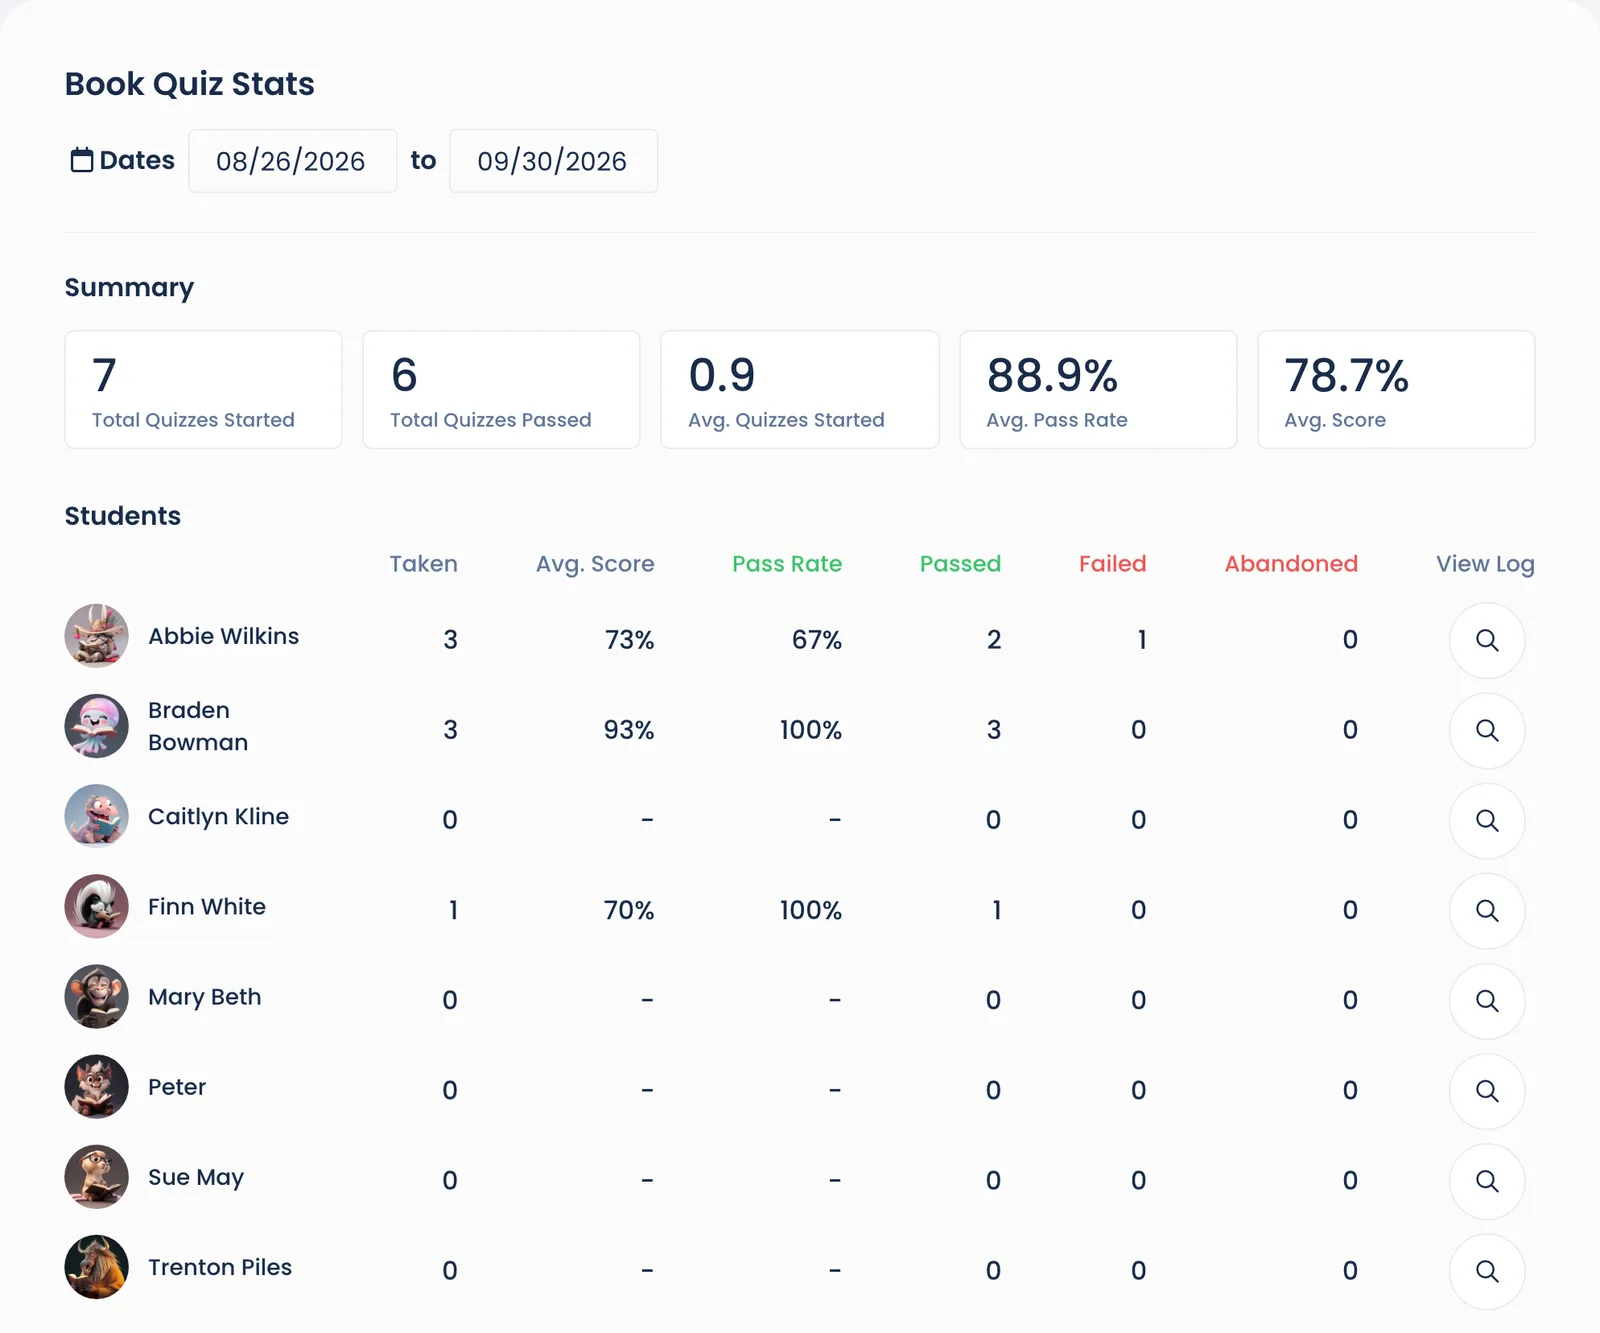The image size is (1600, 1333).
Task: Open the view log for Sue May
Action: [1487, 1181]
